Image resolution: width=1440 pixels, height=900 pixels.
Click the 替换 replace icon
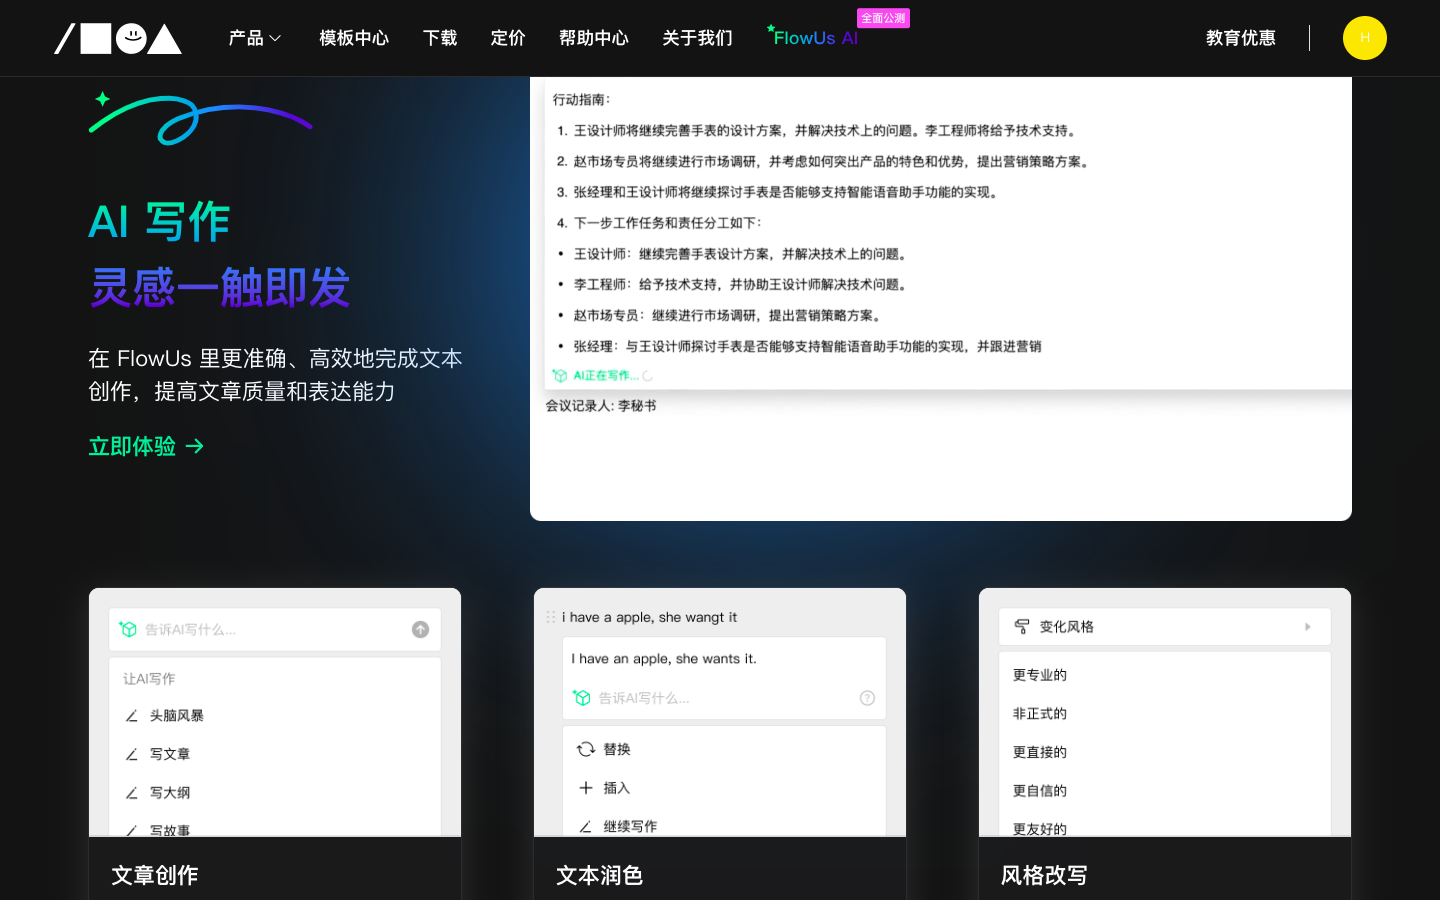pos(586,749)
